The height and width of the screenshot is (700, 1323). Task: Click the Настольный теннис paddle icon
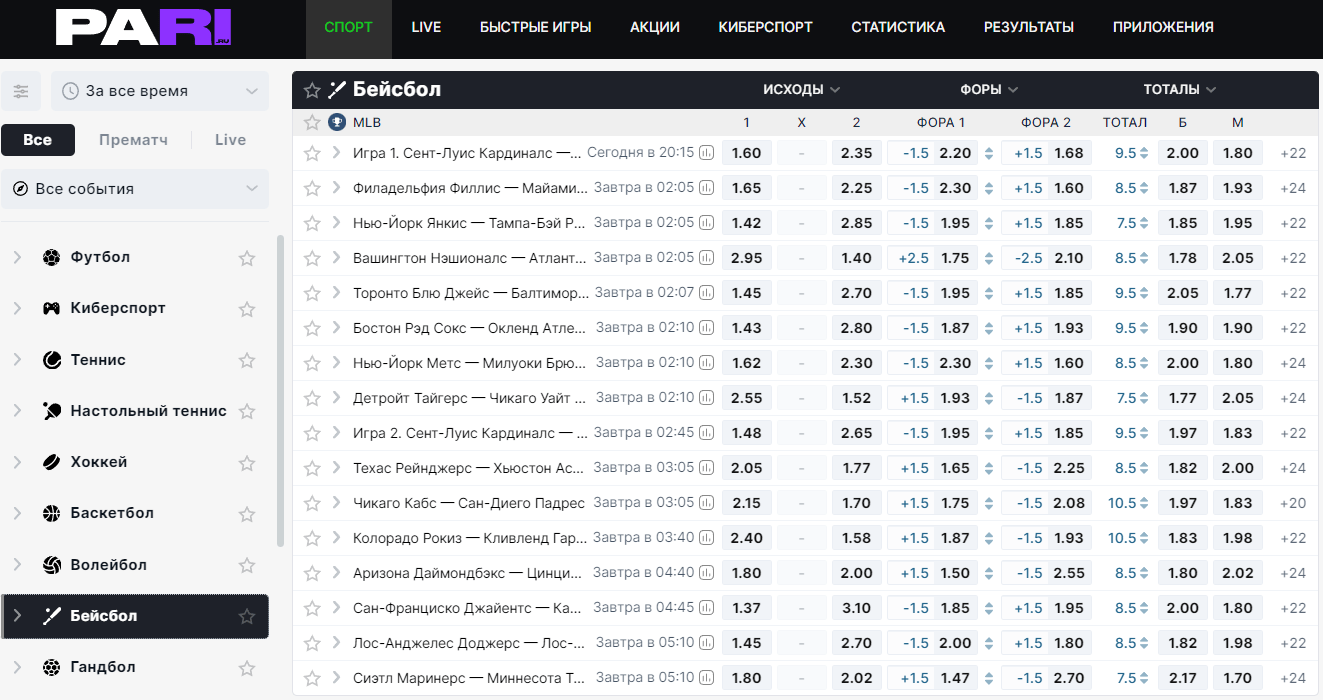click(x=51, y=411)
